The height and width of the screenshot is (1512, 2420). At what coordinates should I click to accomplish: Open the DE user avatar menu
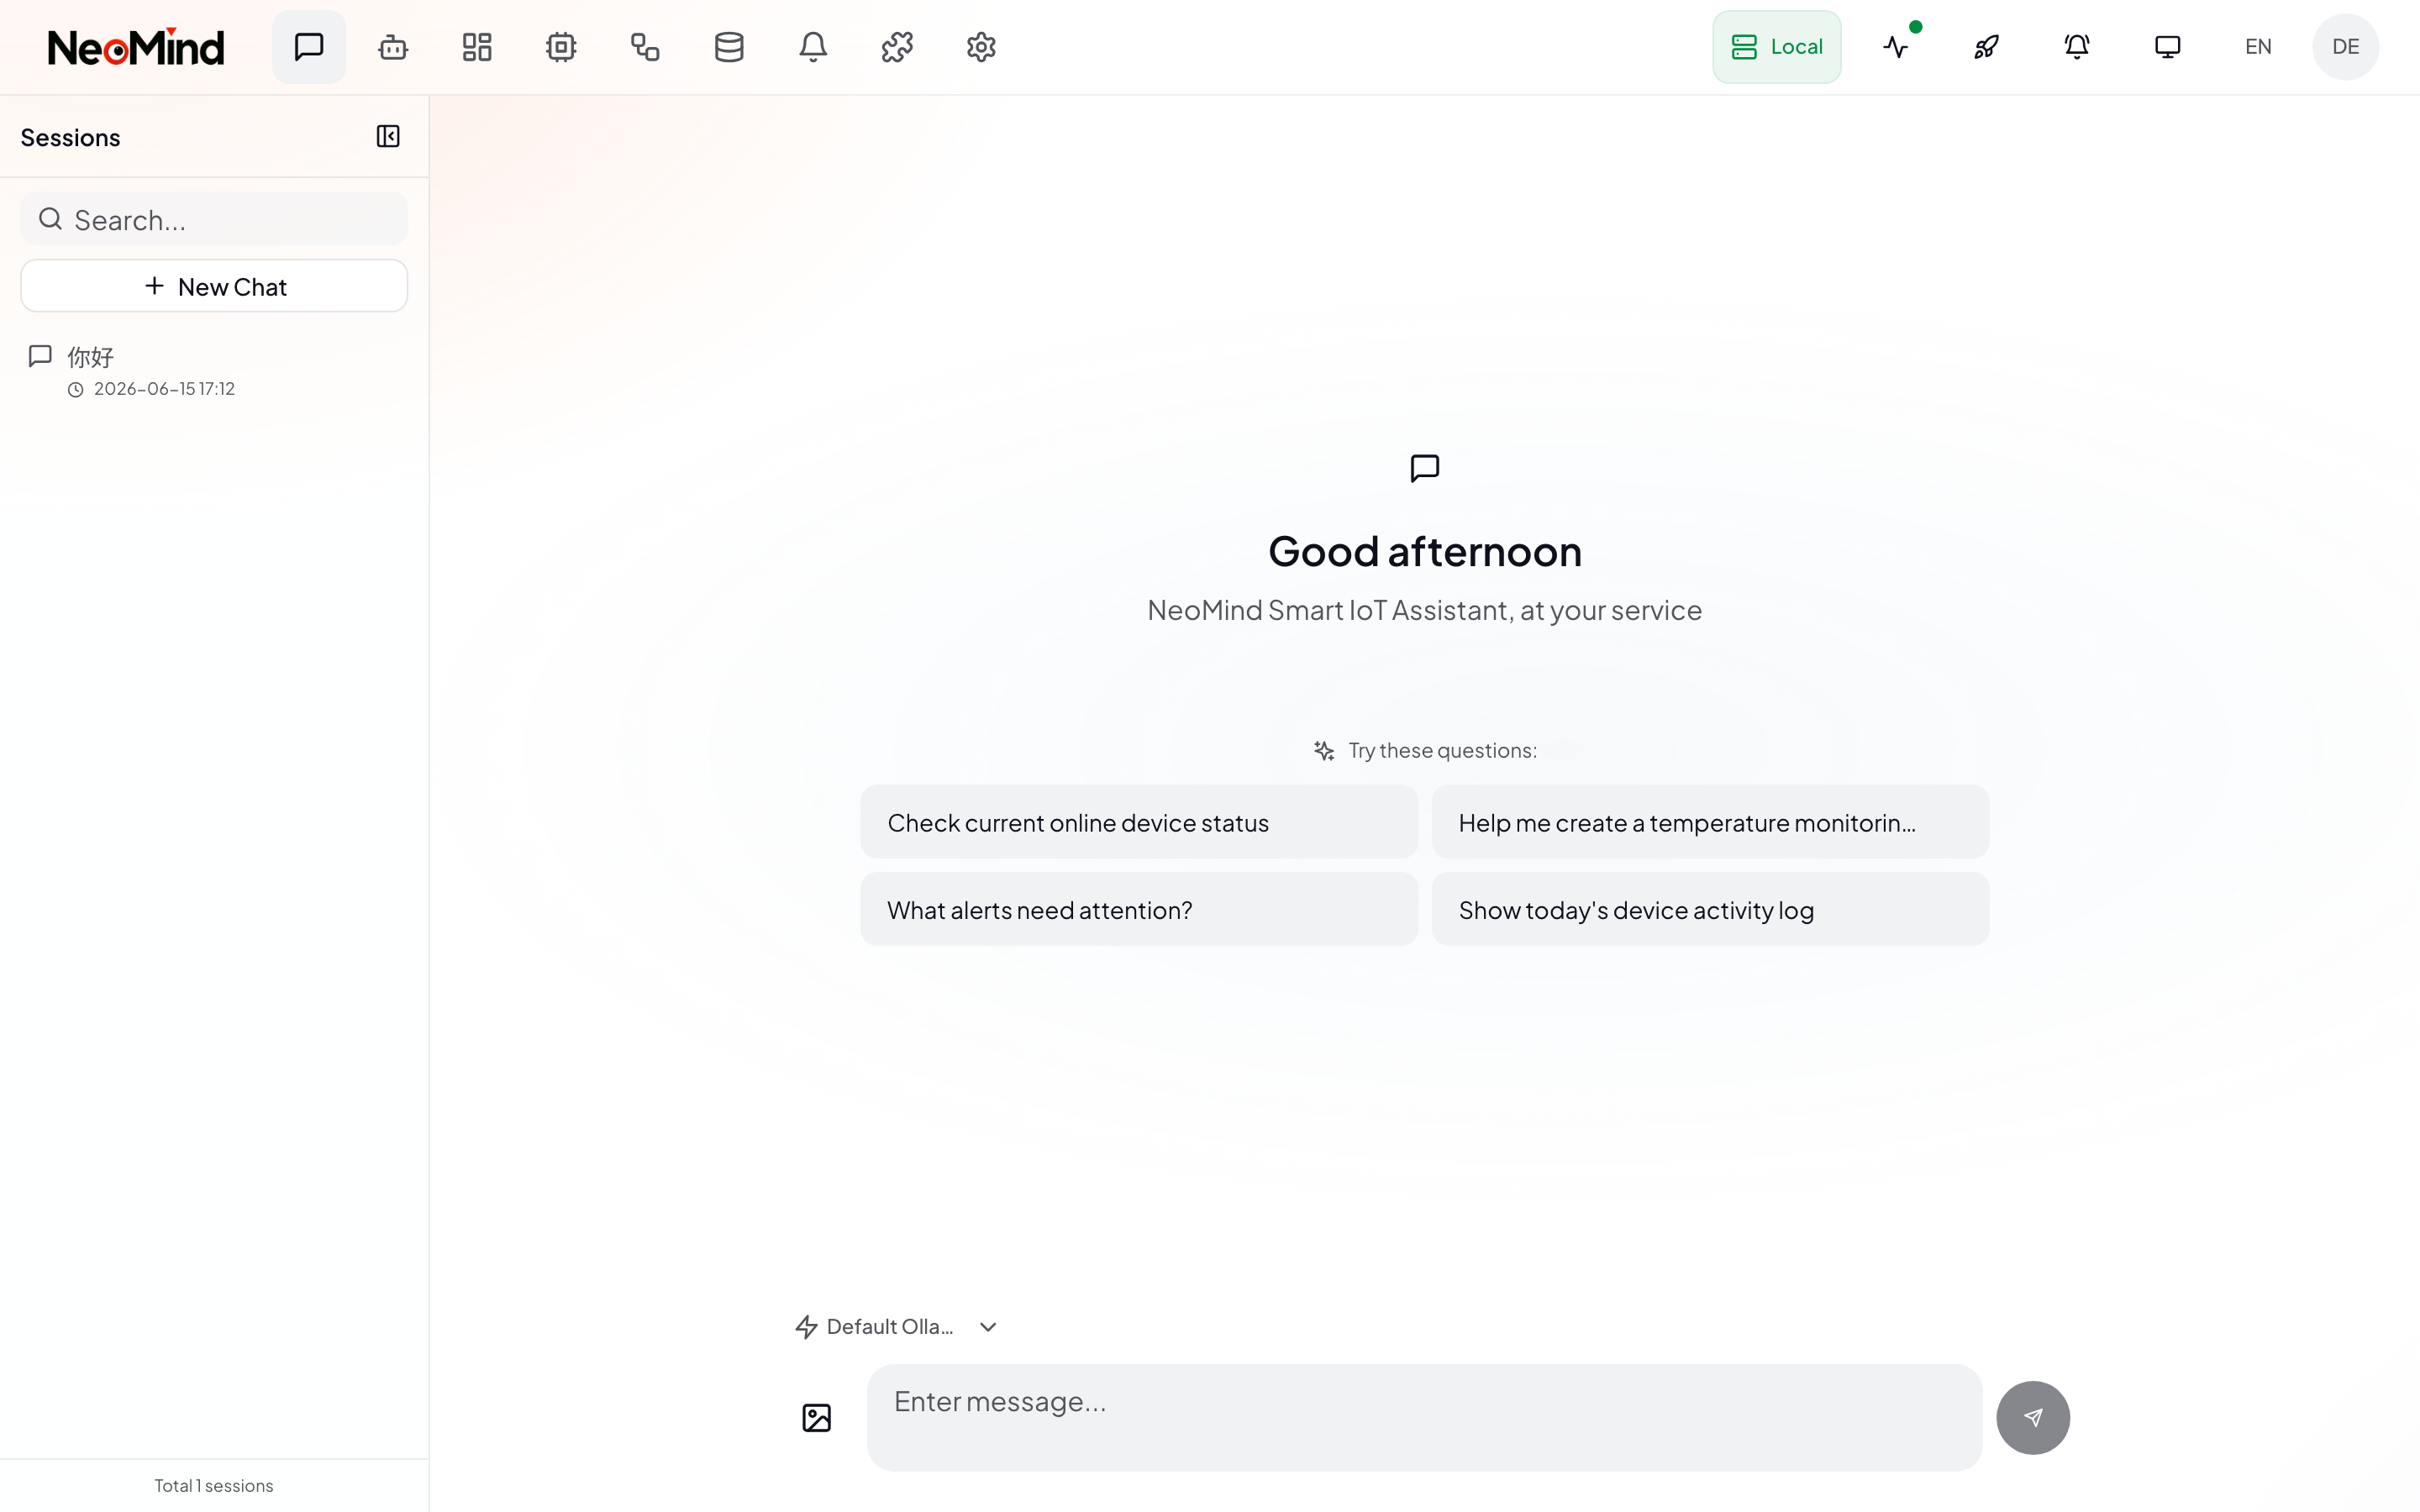tap(2345, 47)
